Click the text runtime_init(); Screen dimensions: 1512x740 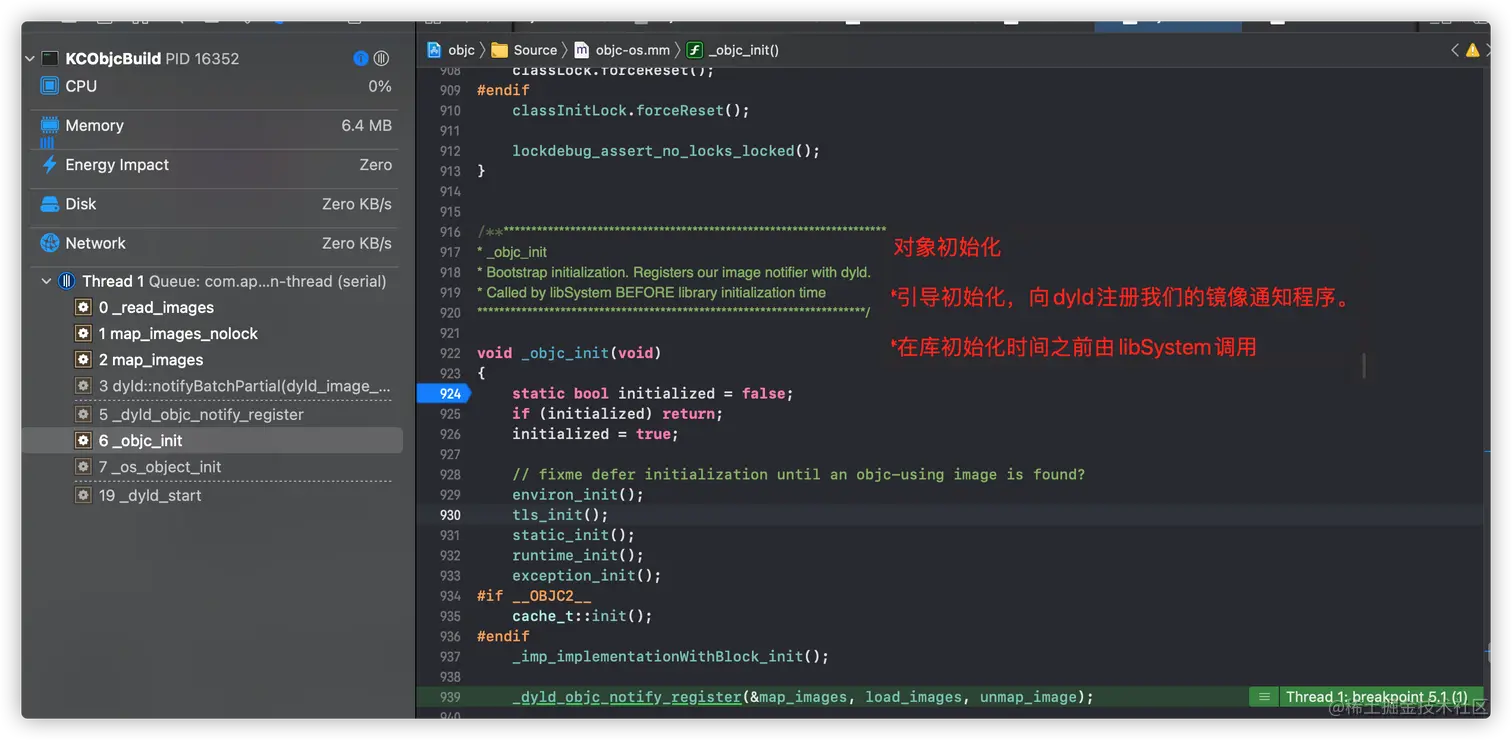click(x=578, y=555)
